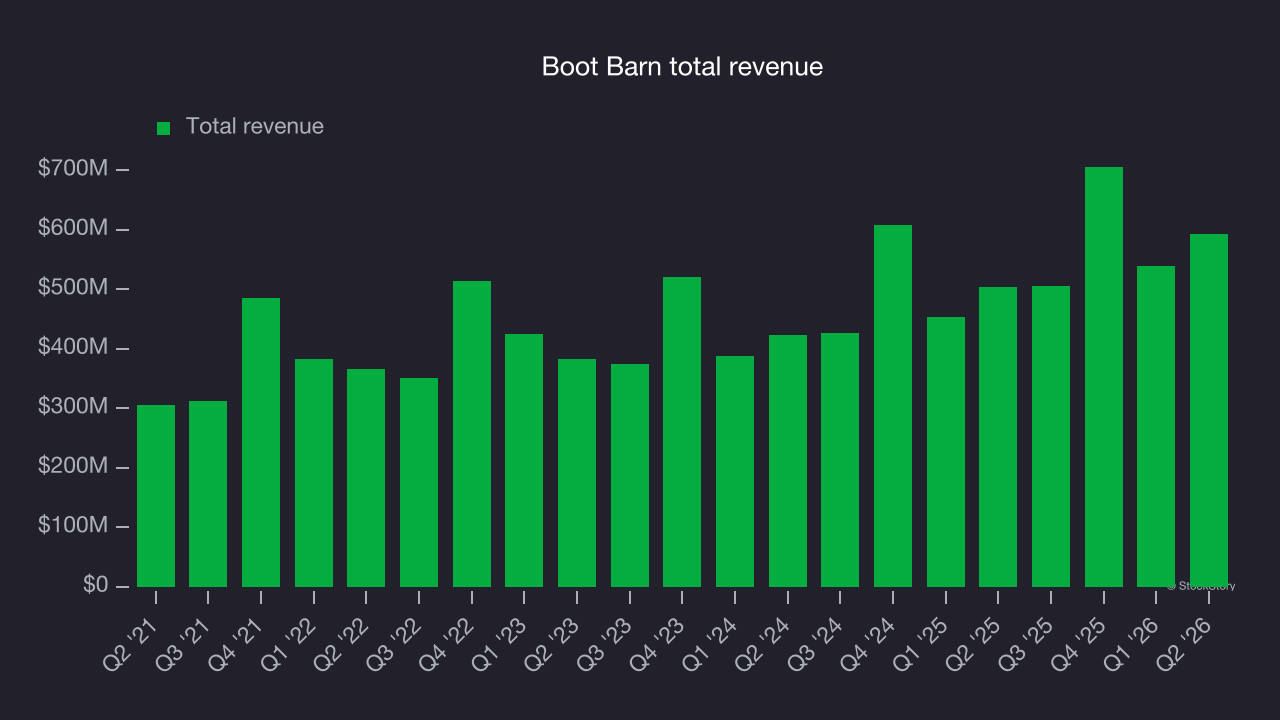
Task: Select the revenue bar for Q4 '24
Action: 893,406
